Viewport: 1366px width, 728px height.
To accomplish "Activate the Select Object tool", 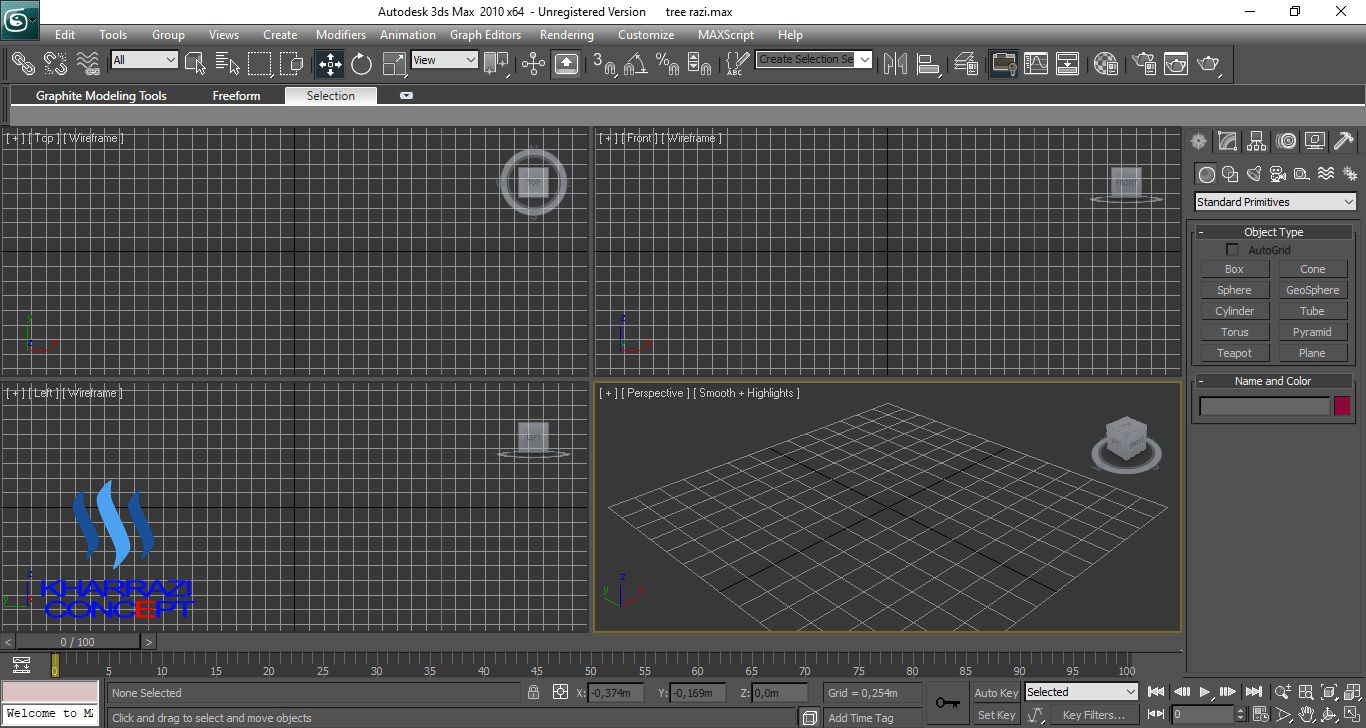I will 195,64.
